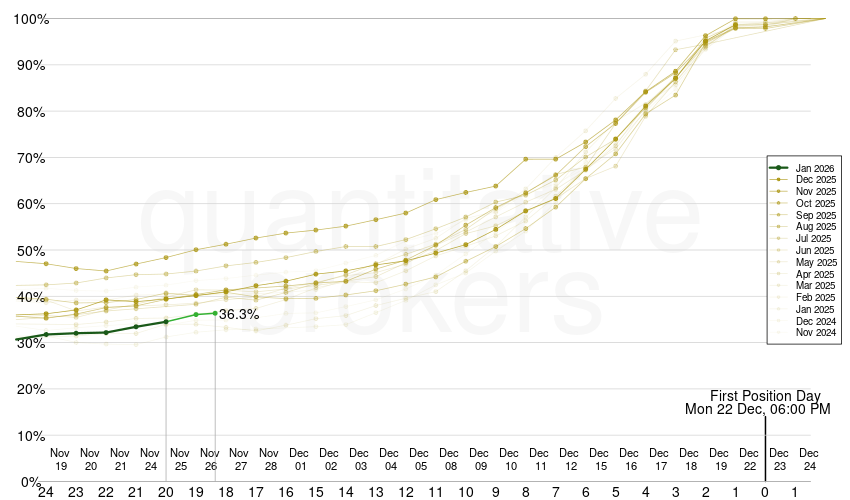The height and width of the screenshot is (500, 850).
Task: Click the light green 36.3% endpoint marker
Action: [215, 313]
